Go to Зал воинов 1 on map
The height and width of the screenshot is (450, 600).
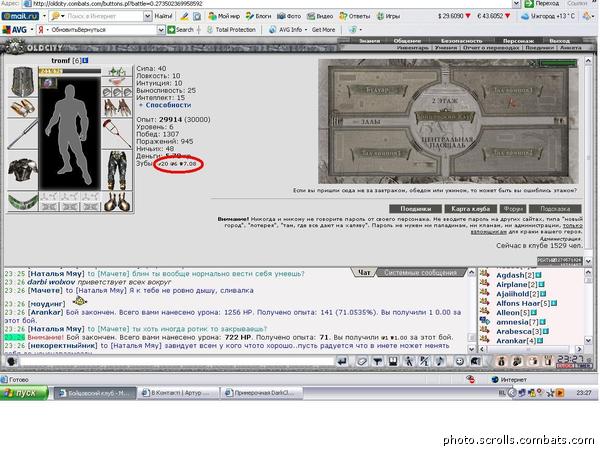coord(512,91)
